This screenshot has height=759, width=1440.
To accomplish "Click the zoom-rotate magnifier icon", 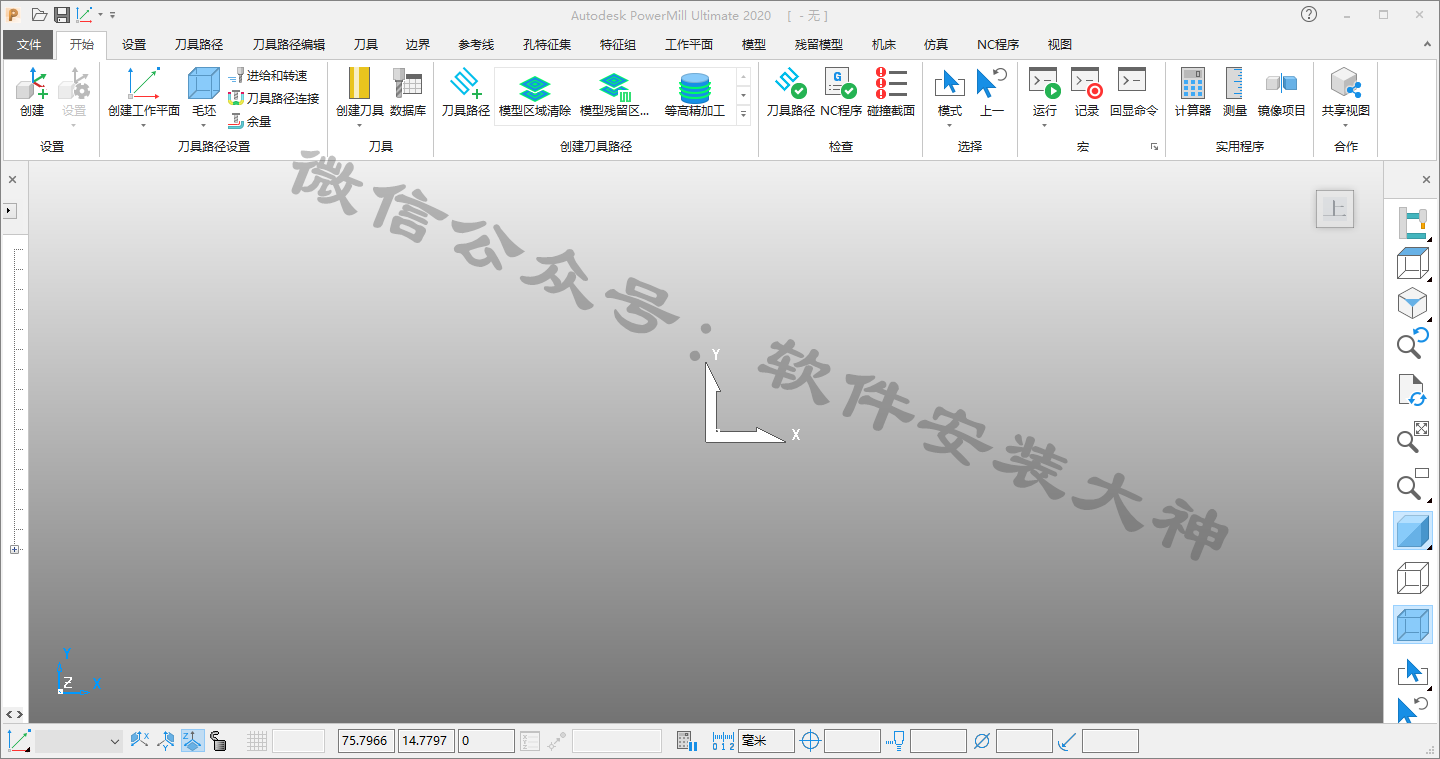I will point(1412,342).
